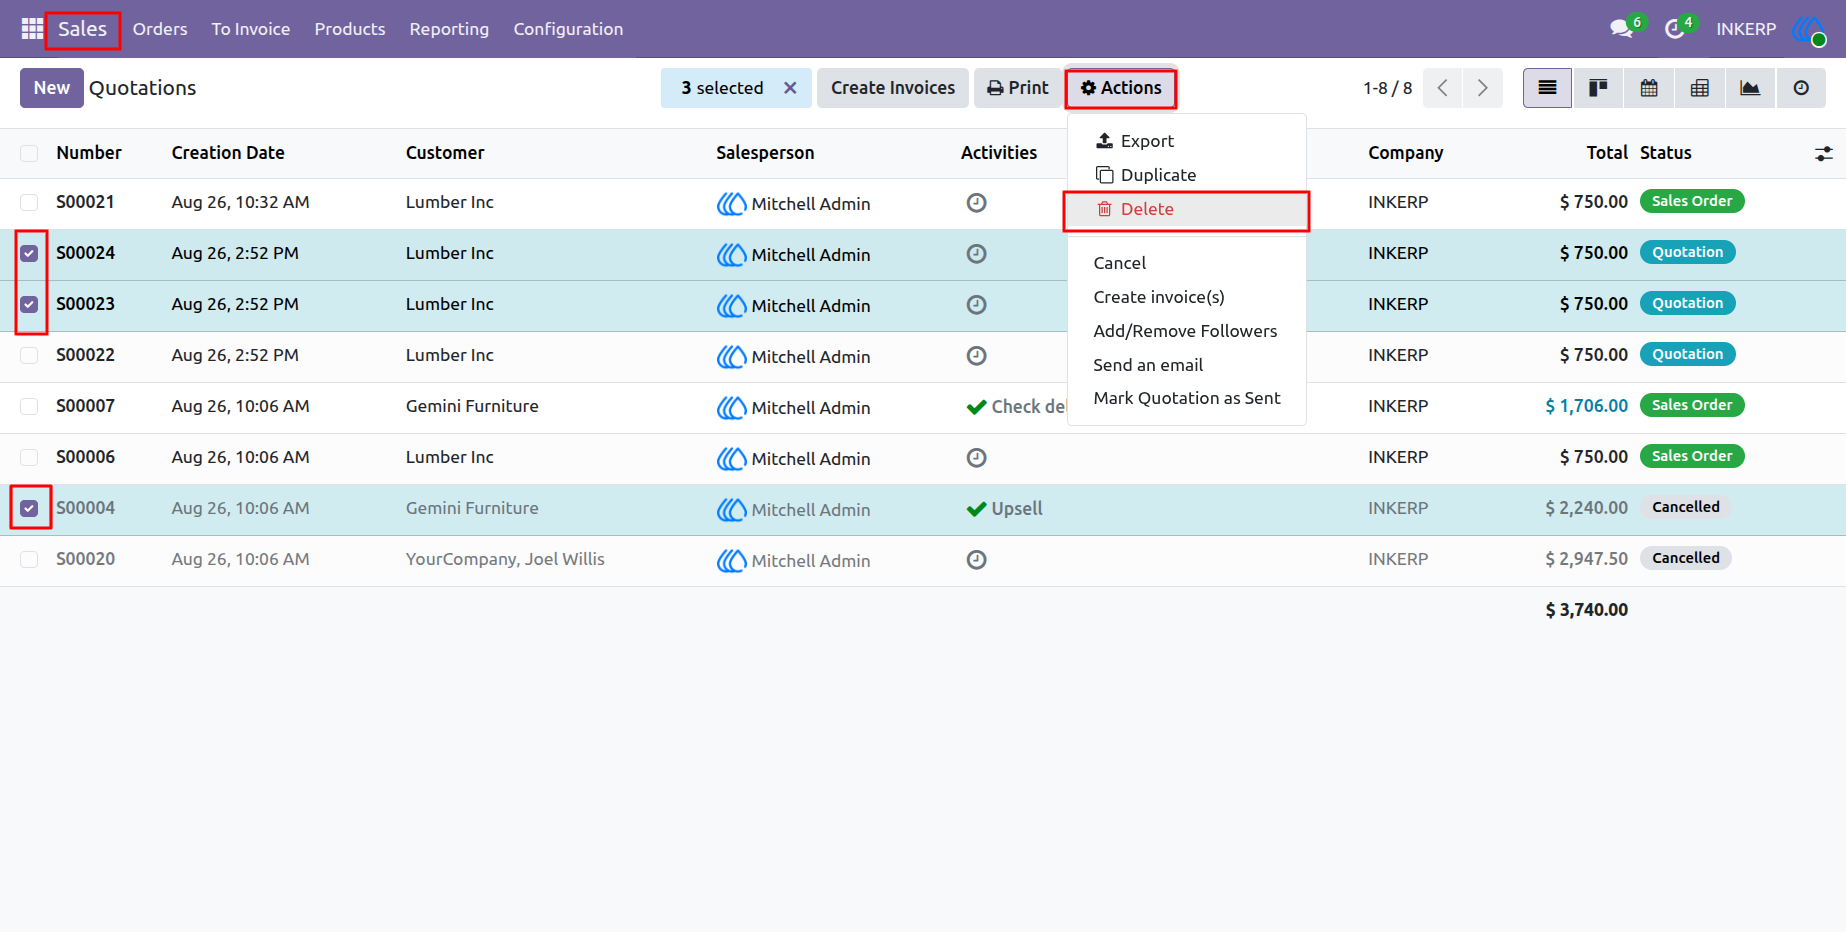
Task: Open the To Invoice menu
Action: [251, 29]
